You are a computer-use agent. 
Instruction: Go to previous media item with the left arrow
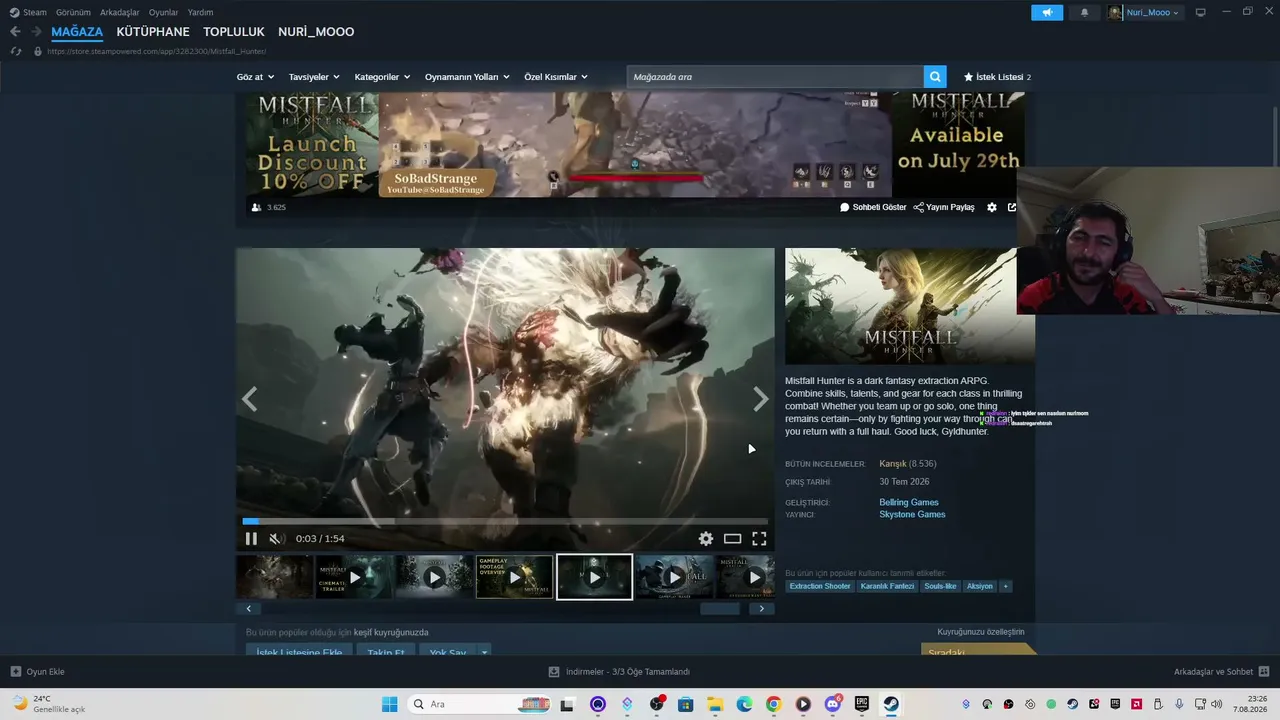click(250, 399)
